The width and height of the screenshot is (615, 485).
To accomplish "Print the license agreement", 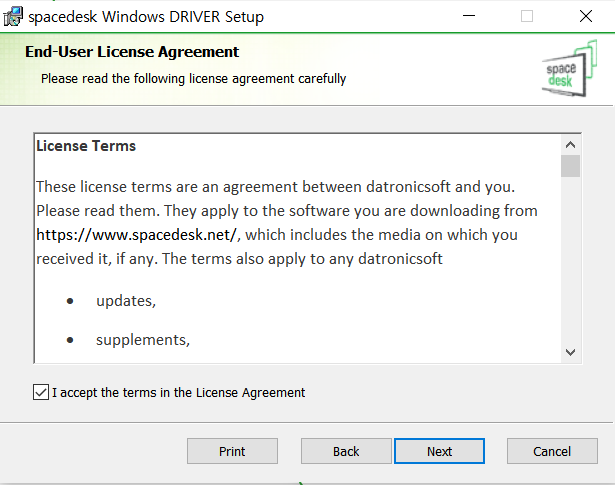I will (232, 451).
